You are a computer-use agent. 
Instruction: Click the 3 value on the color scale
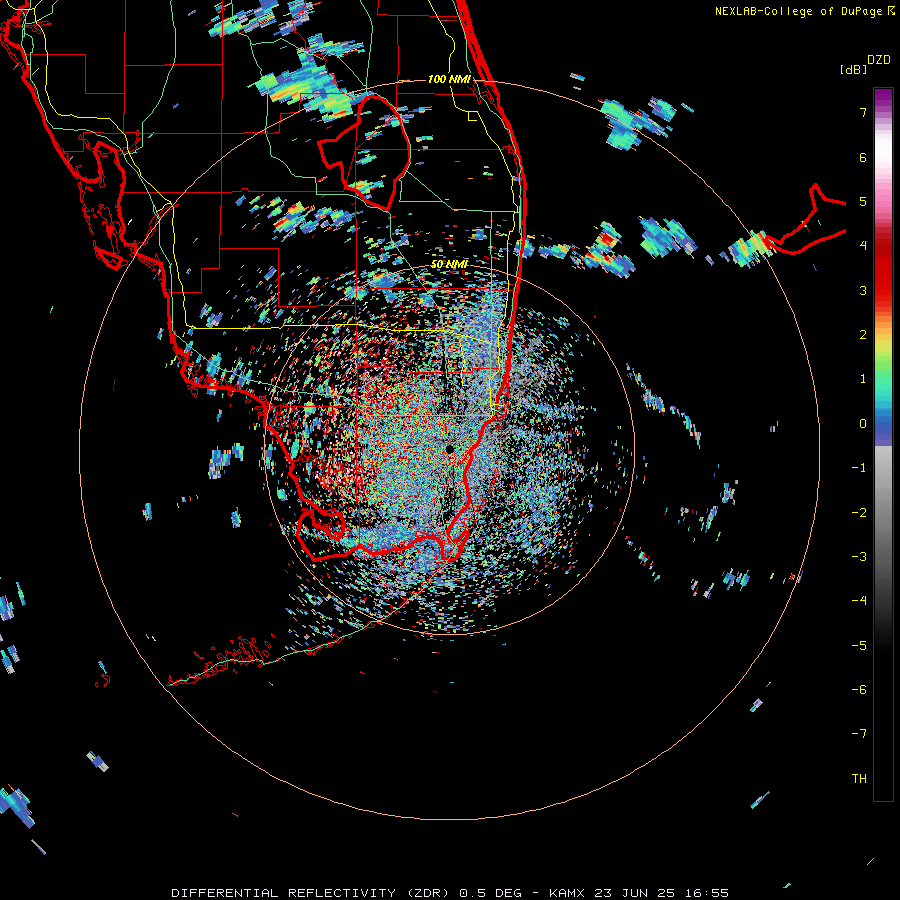pos(863,290)
